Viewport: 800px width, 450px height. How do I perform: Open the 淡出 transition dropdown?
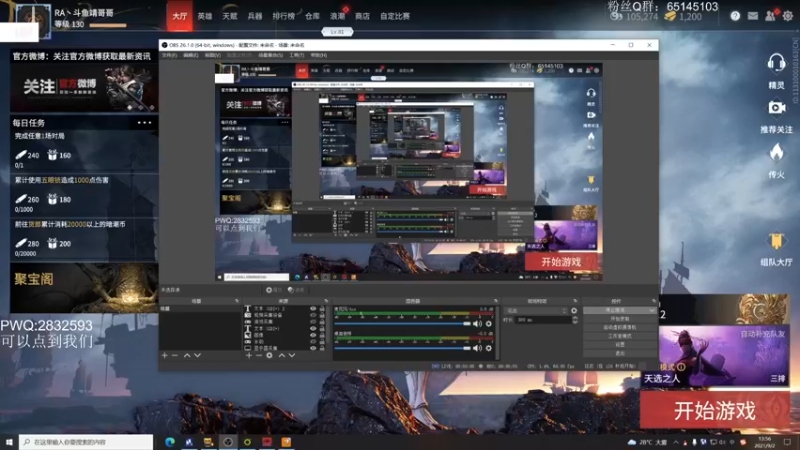(536, 310)
